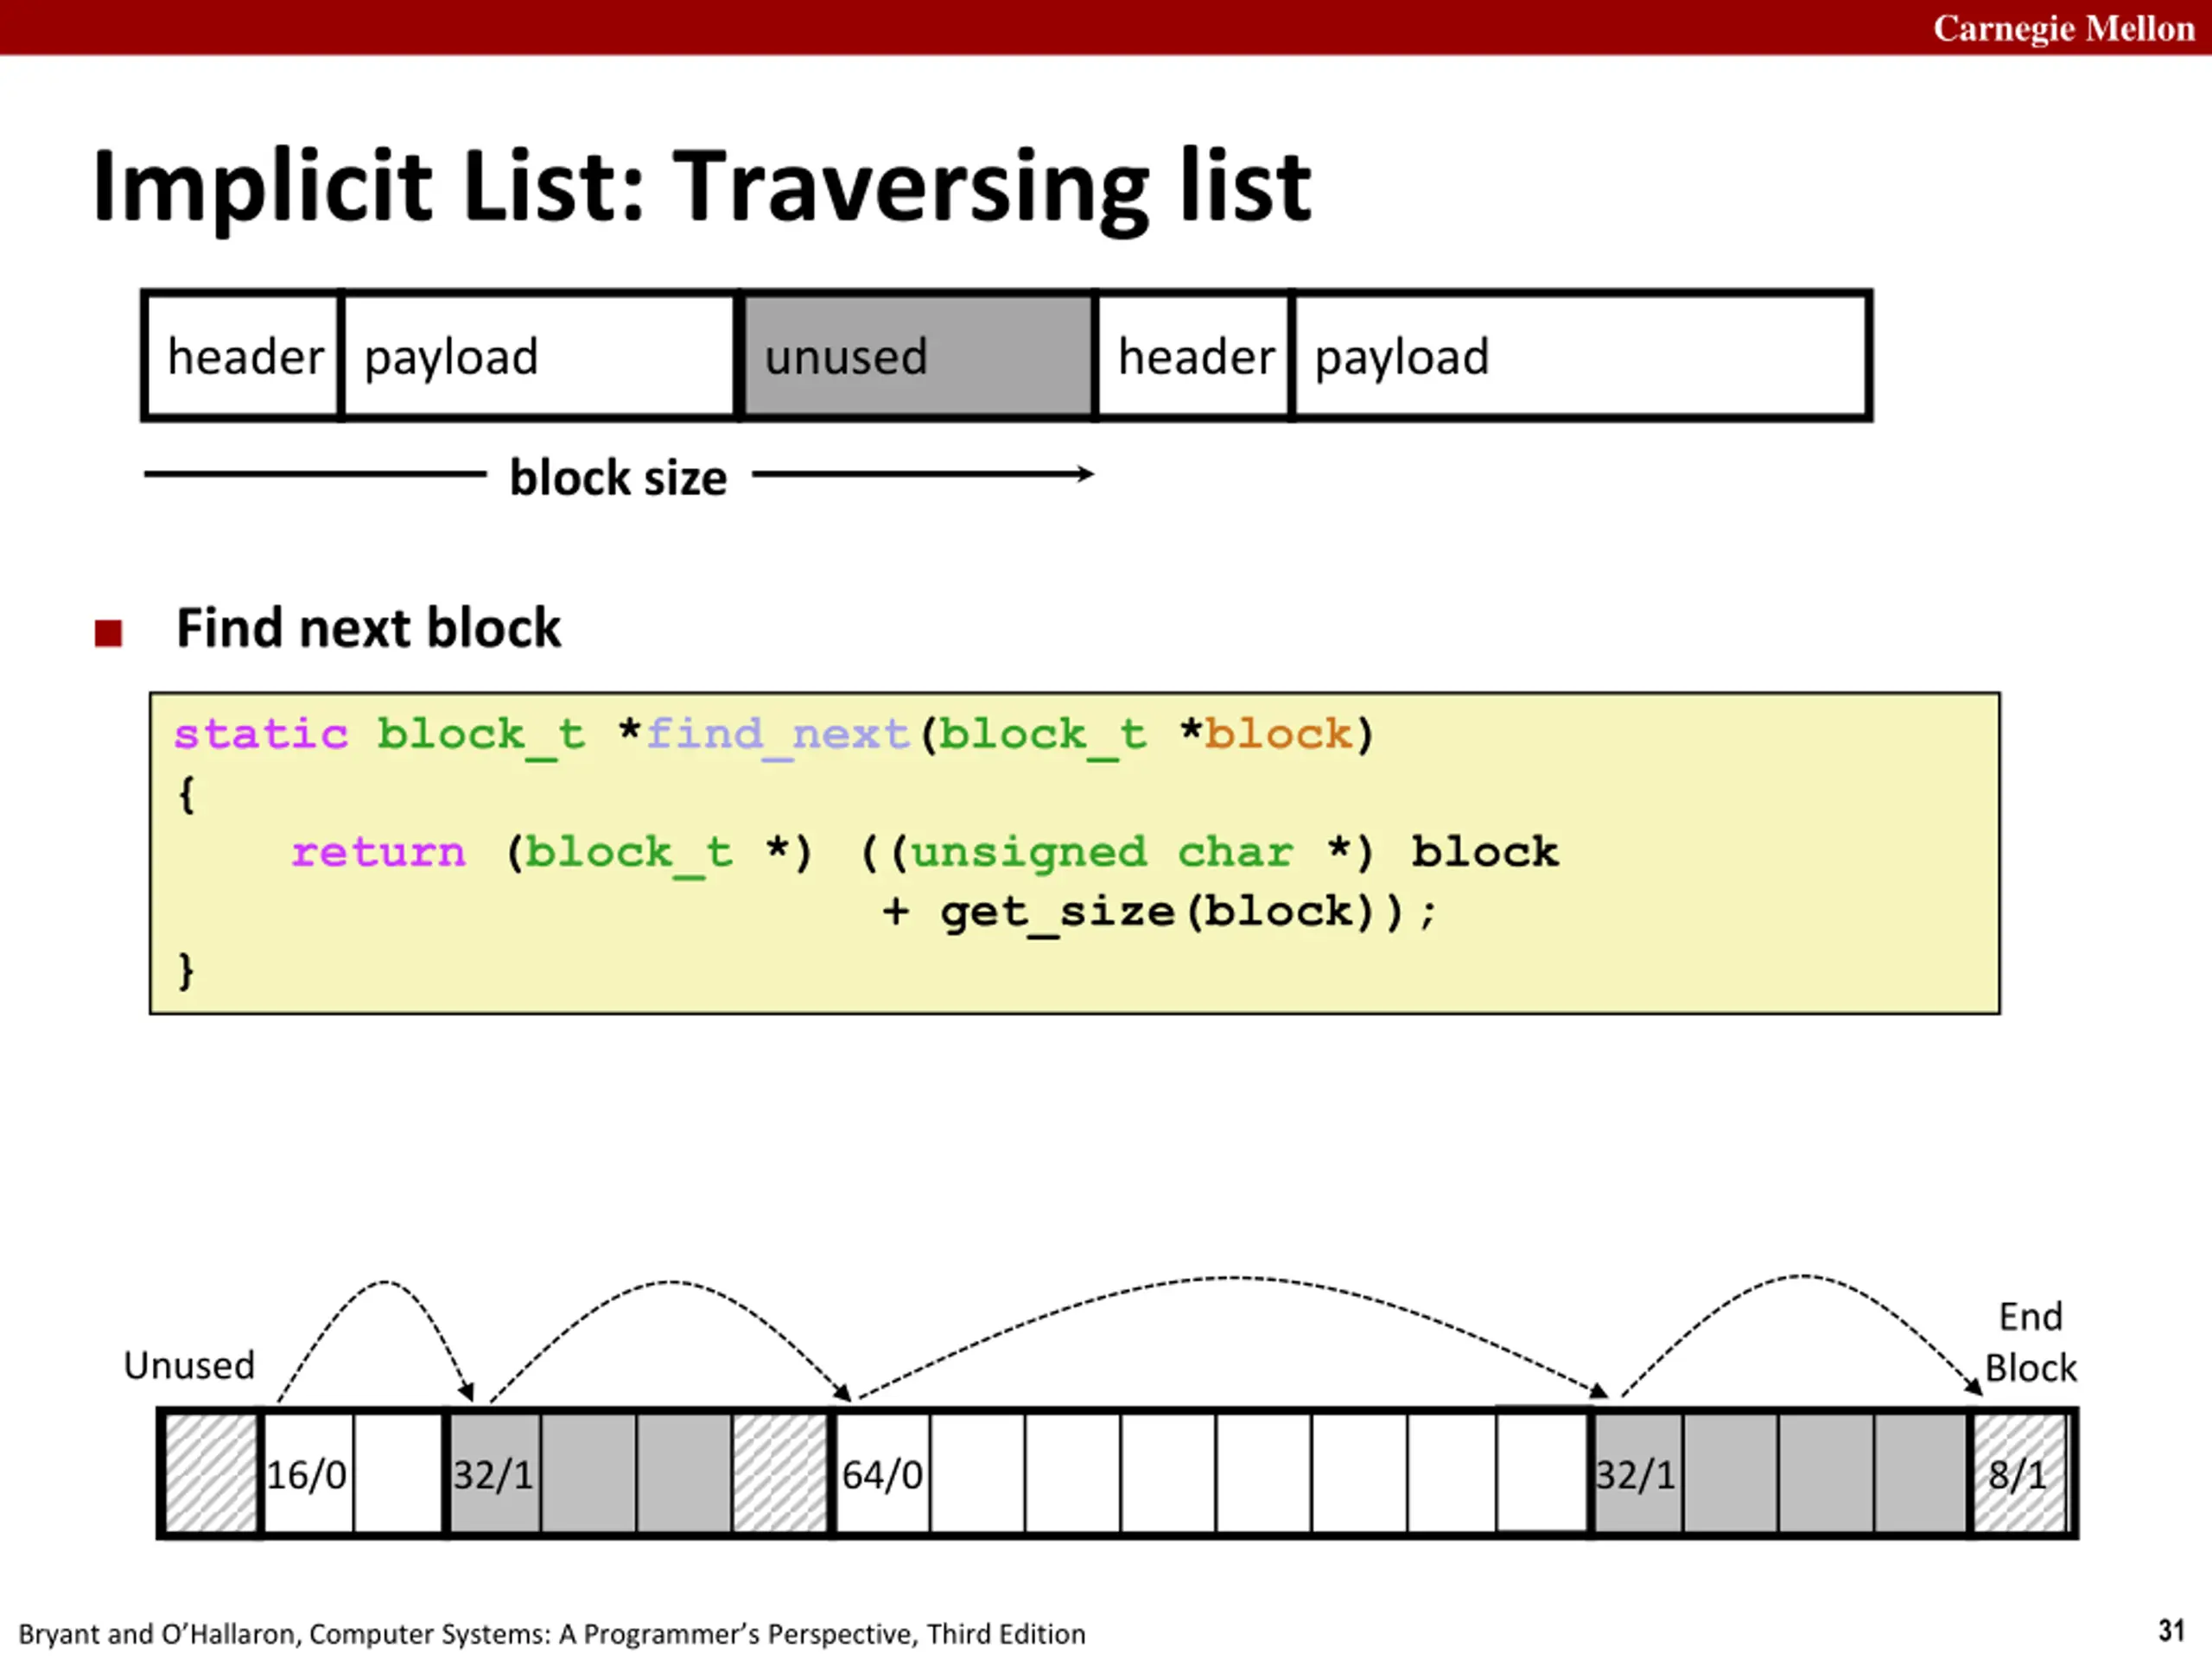Click the End Block label
This screenshot has height=1659, width=2212.
tap(2030, 1342)
